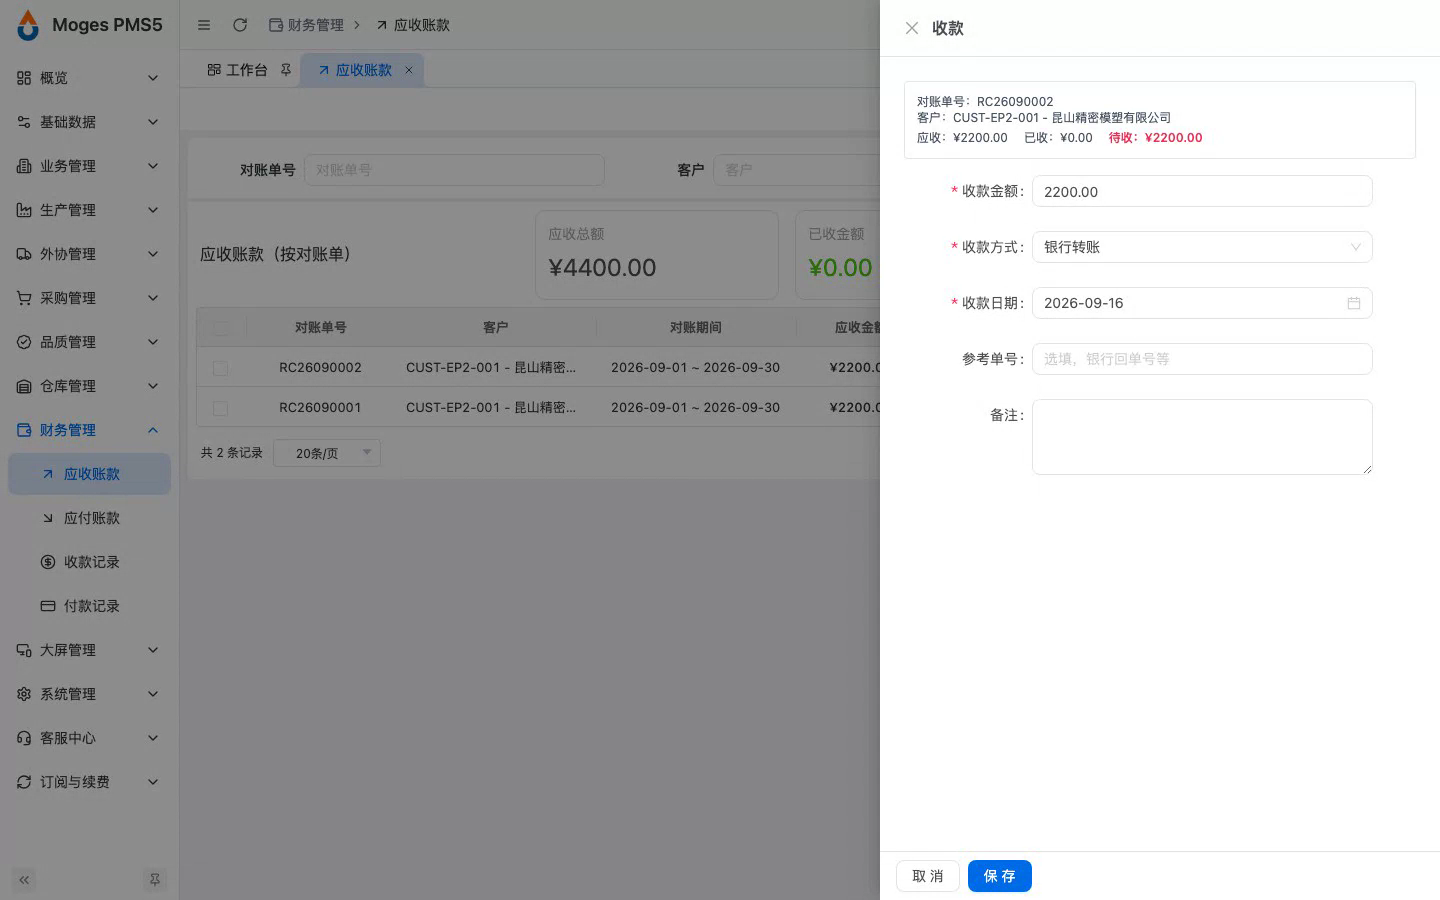Image resolution: width=1440 pixels, height=900 pixels.
Task: Collapse the sidebar using double-arrow icon
Action: (24, 880)
